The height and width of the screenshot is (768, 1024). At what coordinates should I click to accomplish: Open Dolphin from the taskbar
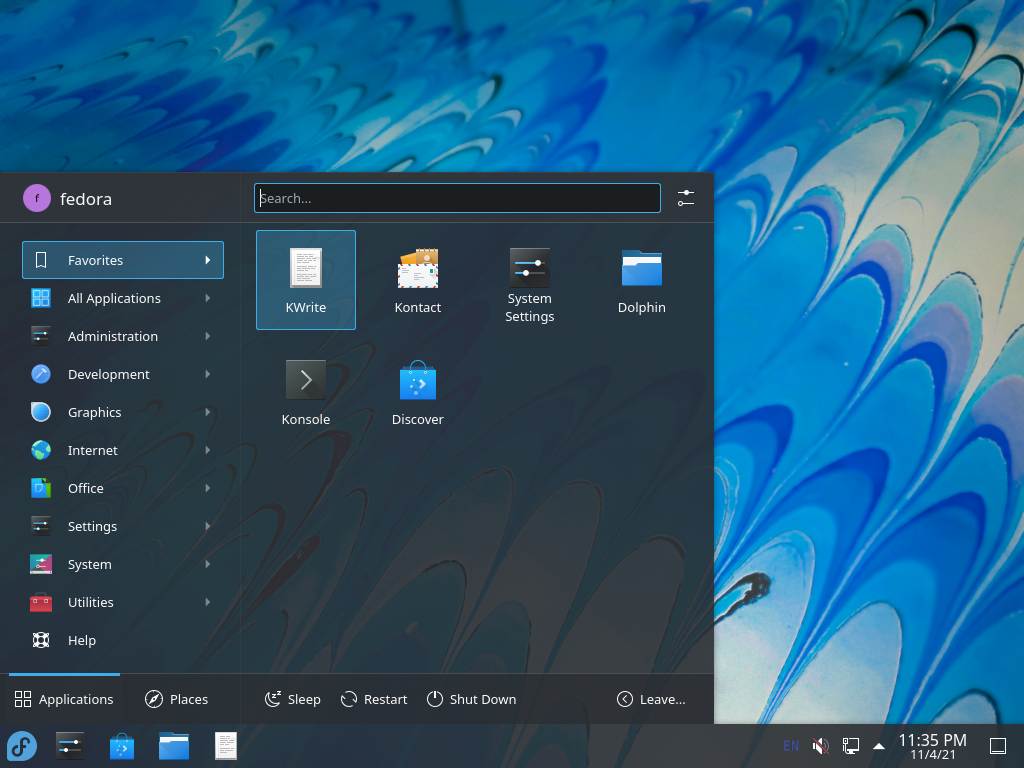(174, 745)
